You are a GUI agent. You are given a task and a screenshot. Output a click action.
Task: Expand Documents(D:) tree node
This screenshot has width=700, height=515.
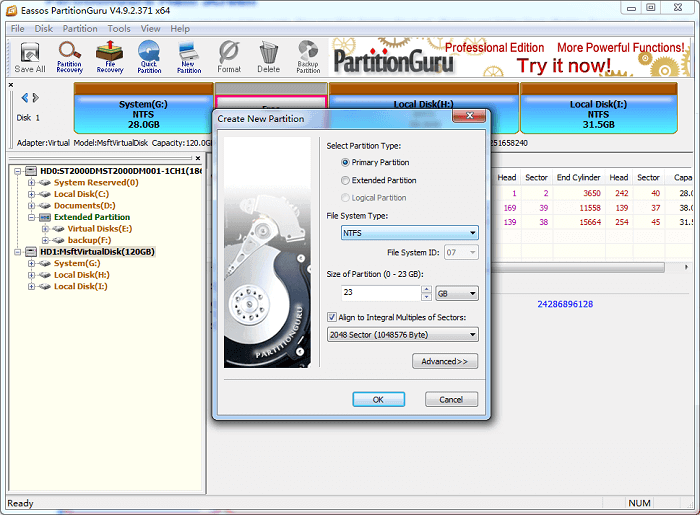[31, 206]
